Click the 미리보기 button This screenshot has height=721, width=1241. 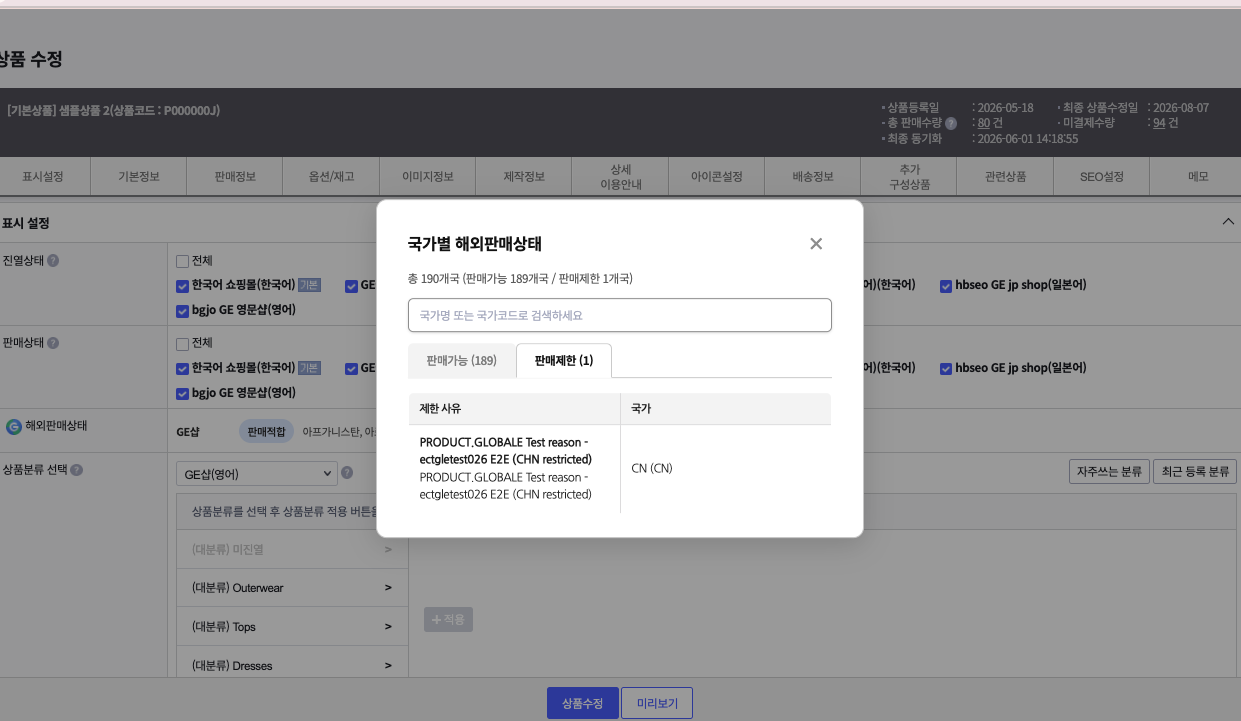tap(657, 703)
